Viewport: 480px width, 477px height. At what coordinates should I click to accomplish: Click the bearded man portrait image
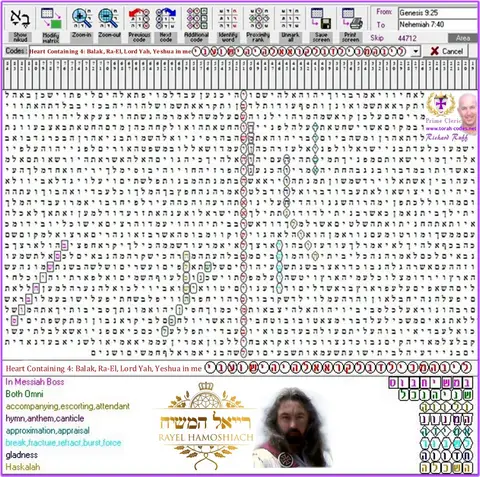point(293,427)
